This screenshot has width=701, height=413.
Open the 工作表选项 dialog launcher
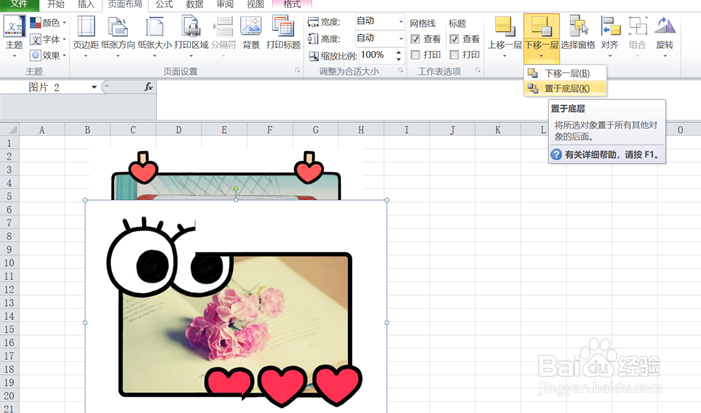coord(478,71)
